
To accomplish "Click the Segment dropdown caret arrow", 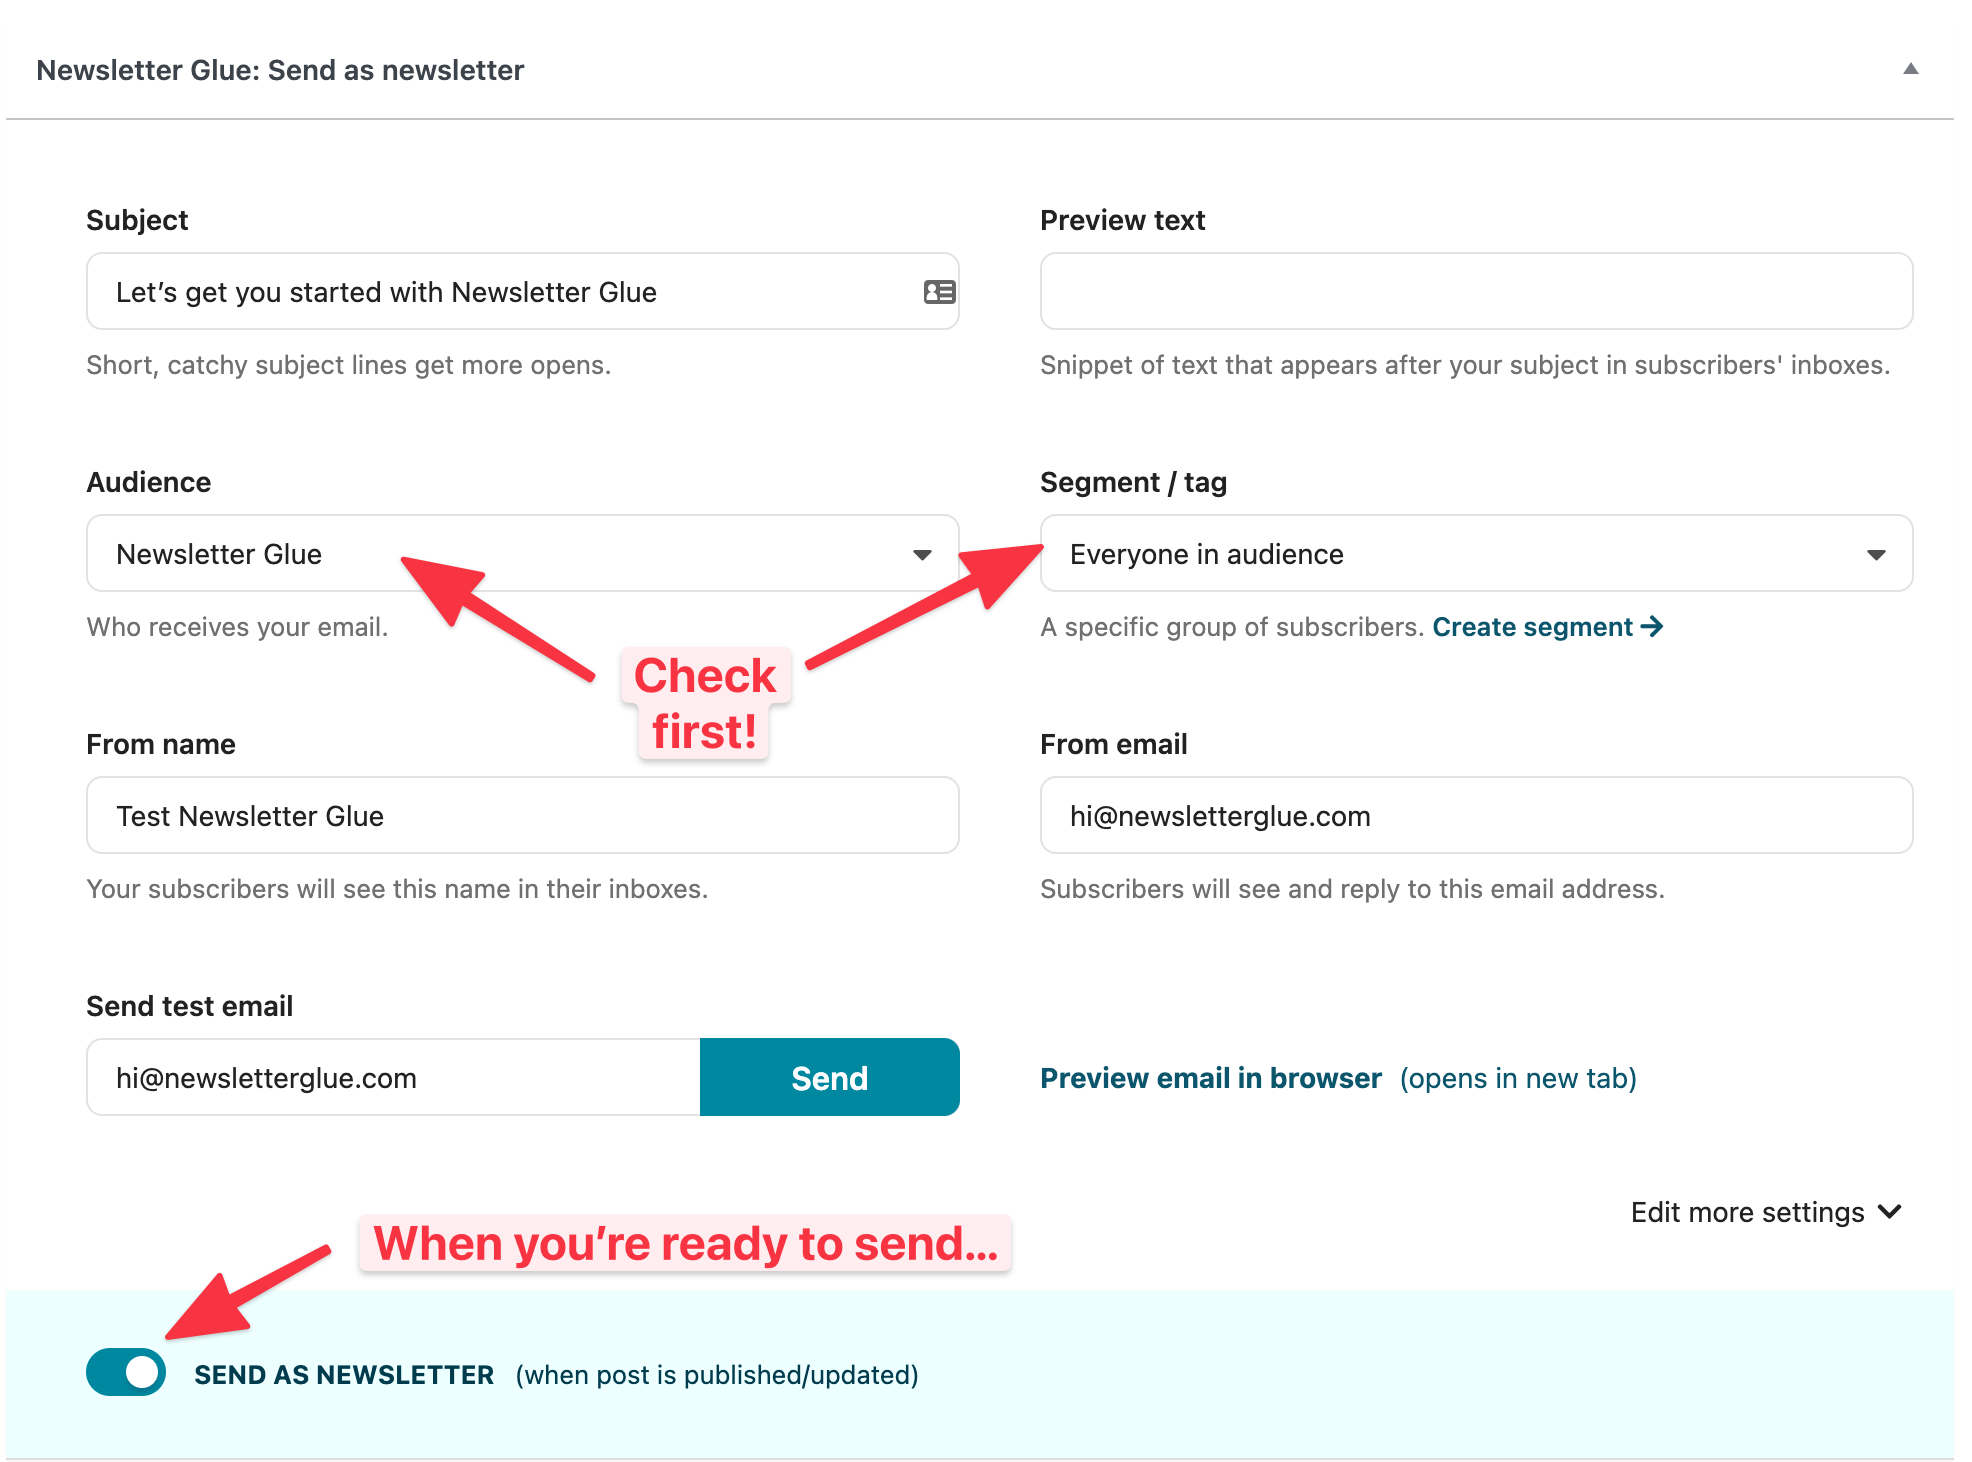I will click(1876, 555).
